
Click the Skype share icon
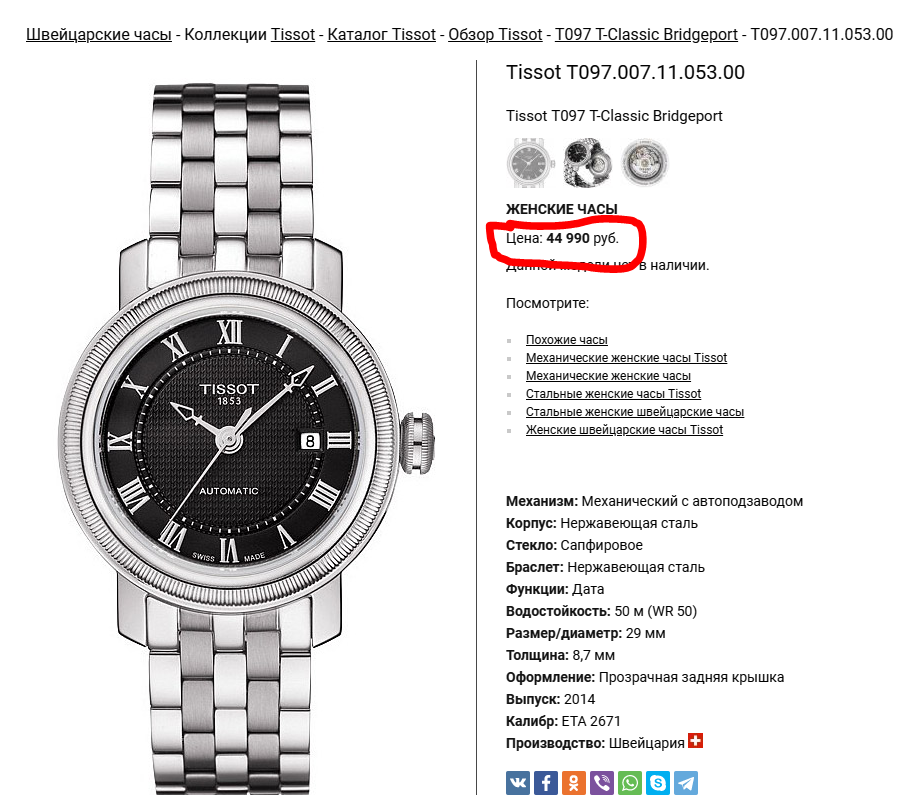tap(658, 783)
